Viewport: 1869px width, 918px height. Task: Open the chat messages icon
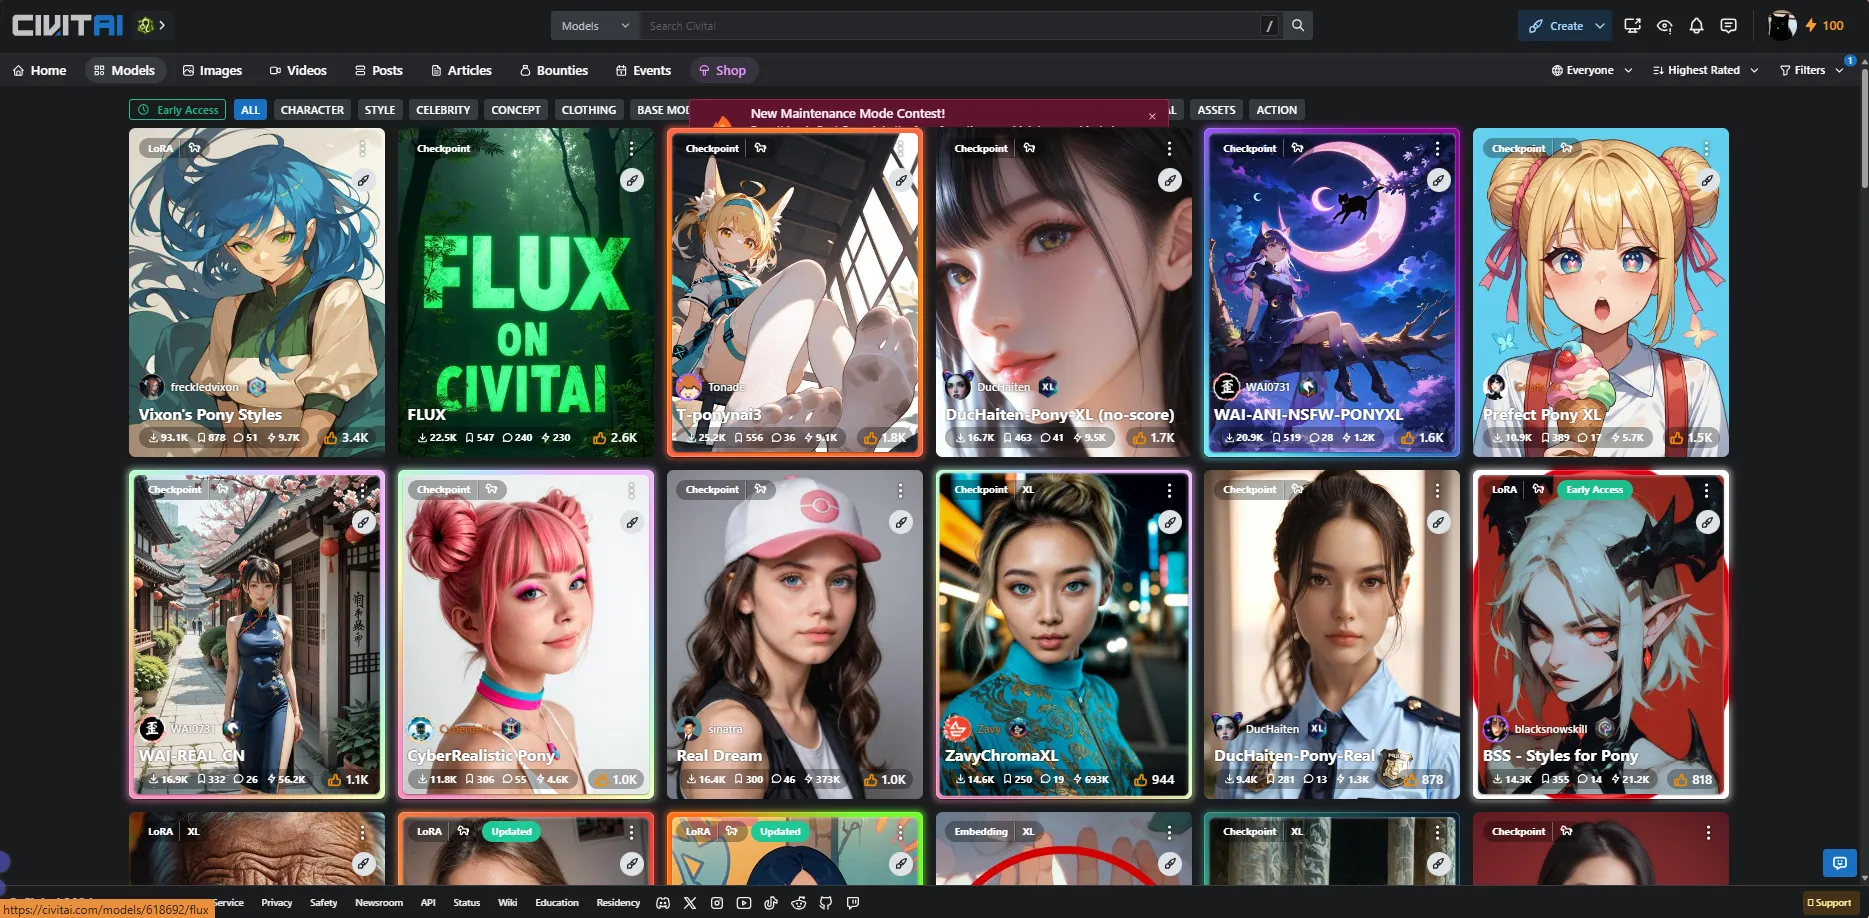click(x=1728, y=26)
